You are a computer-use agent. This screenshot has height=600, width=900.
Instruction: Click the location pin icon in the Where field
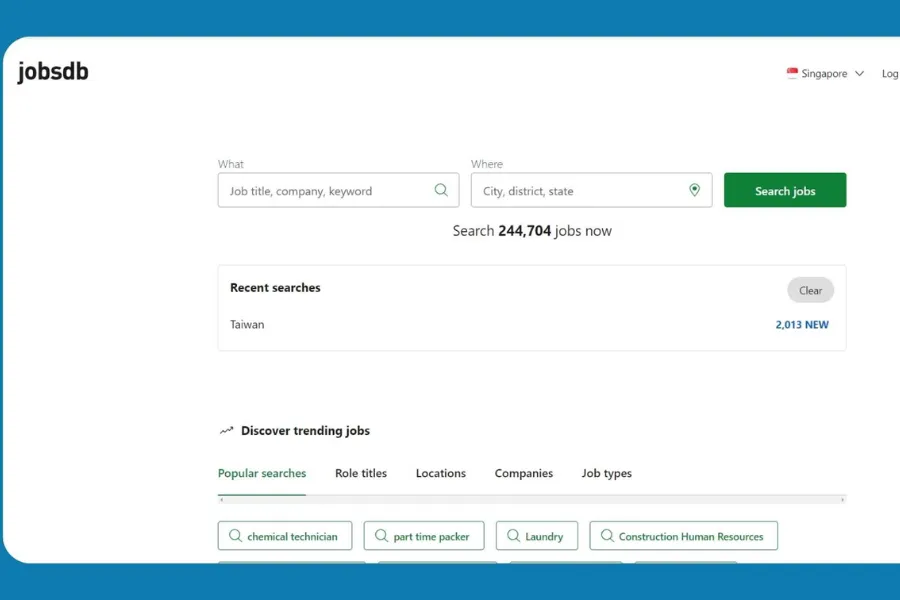(x=695, y=190)
